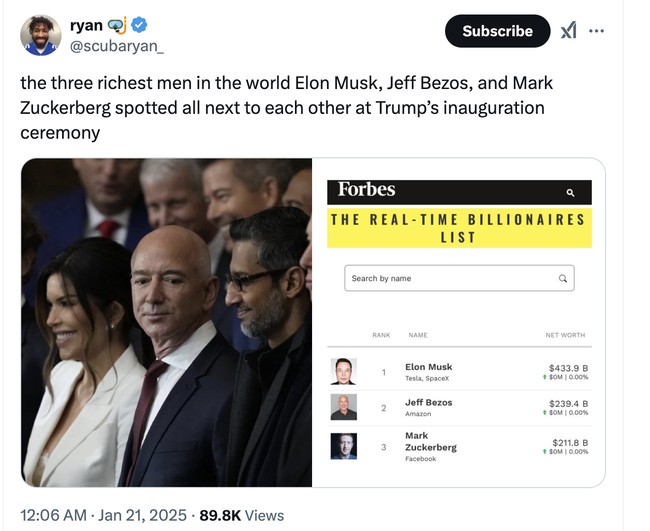The height and width of the screenshot is (531, 650).
Task: Click the NET WORTH column header
Action: click(x=565, y=335)
